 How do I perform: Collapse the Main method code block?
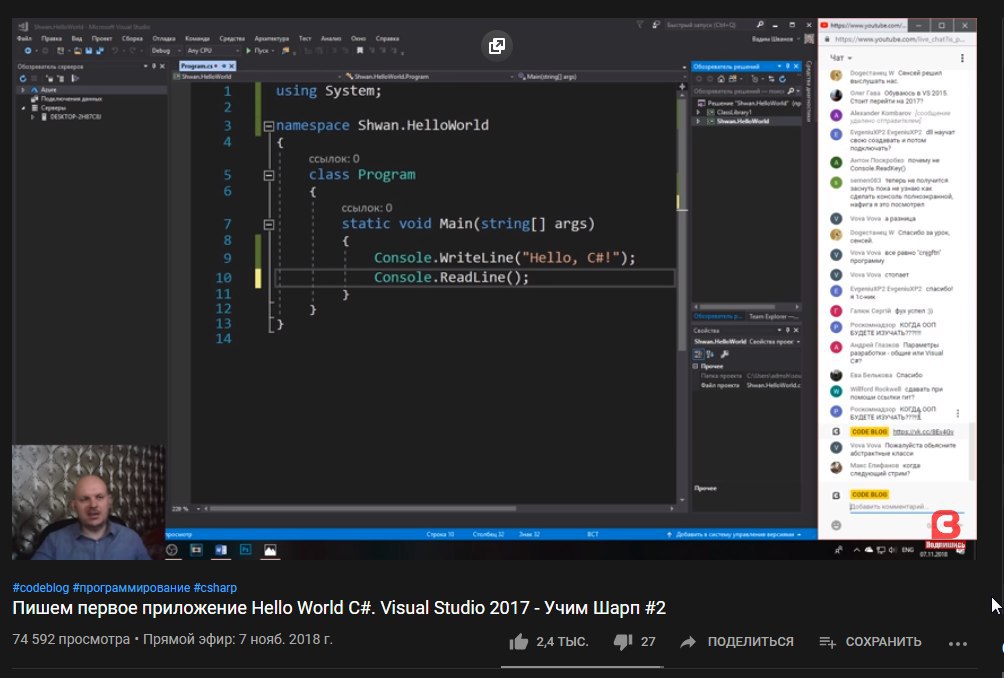pyautogui.click(x=269, y=225)
